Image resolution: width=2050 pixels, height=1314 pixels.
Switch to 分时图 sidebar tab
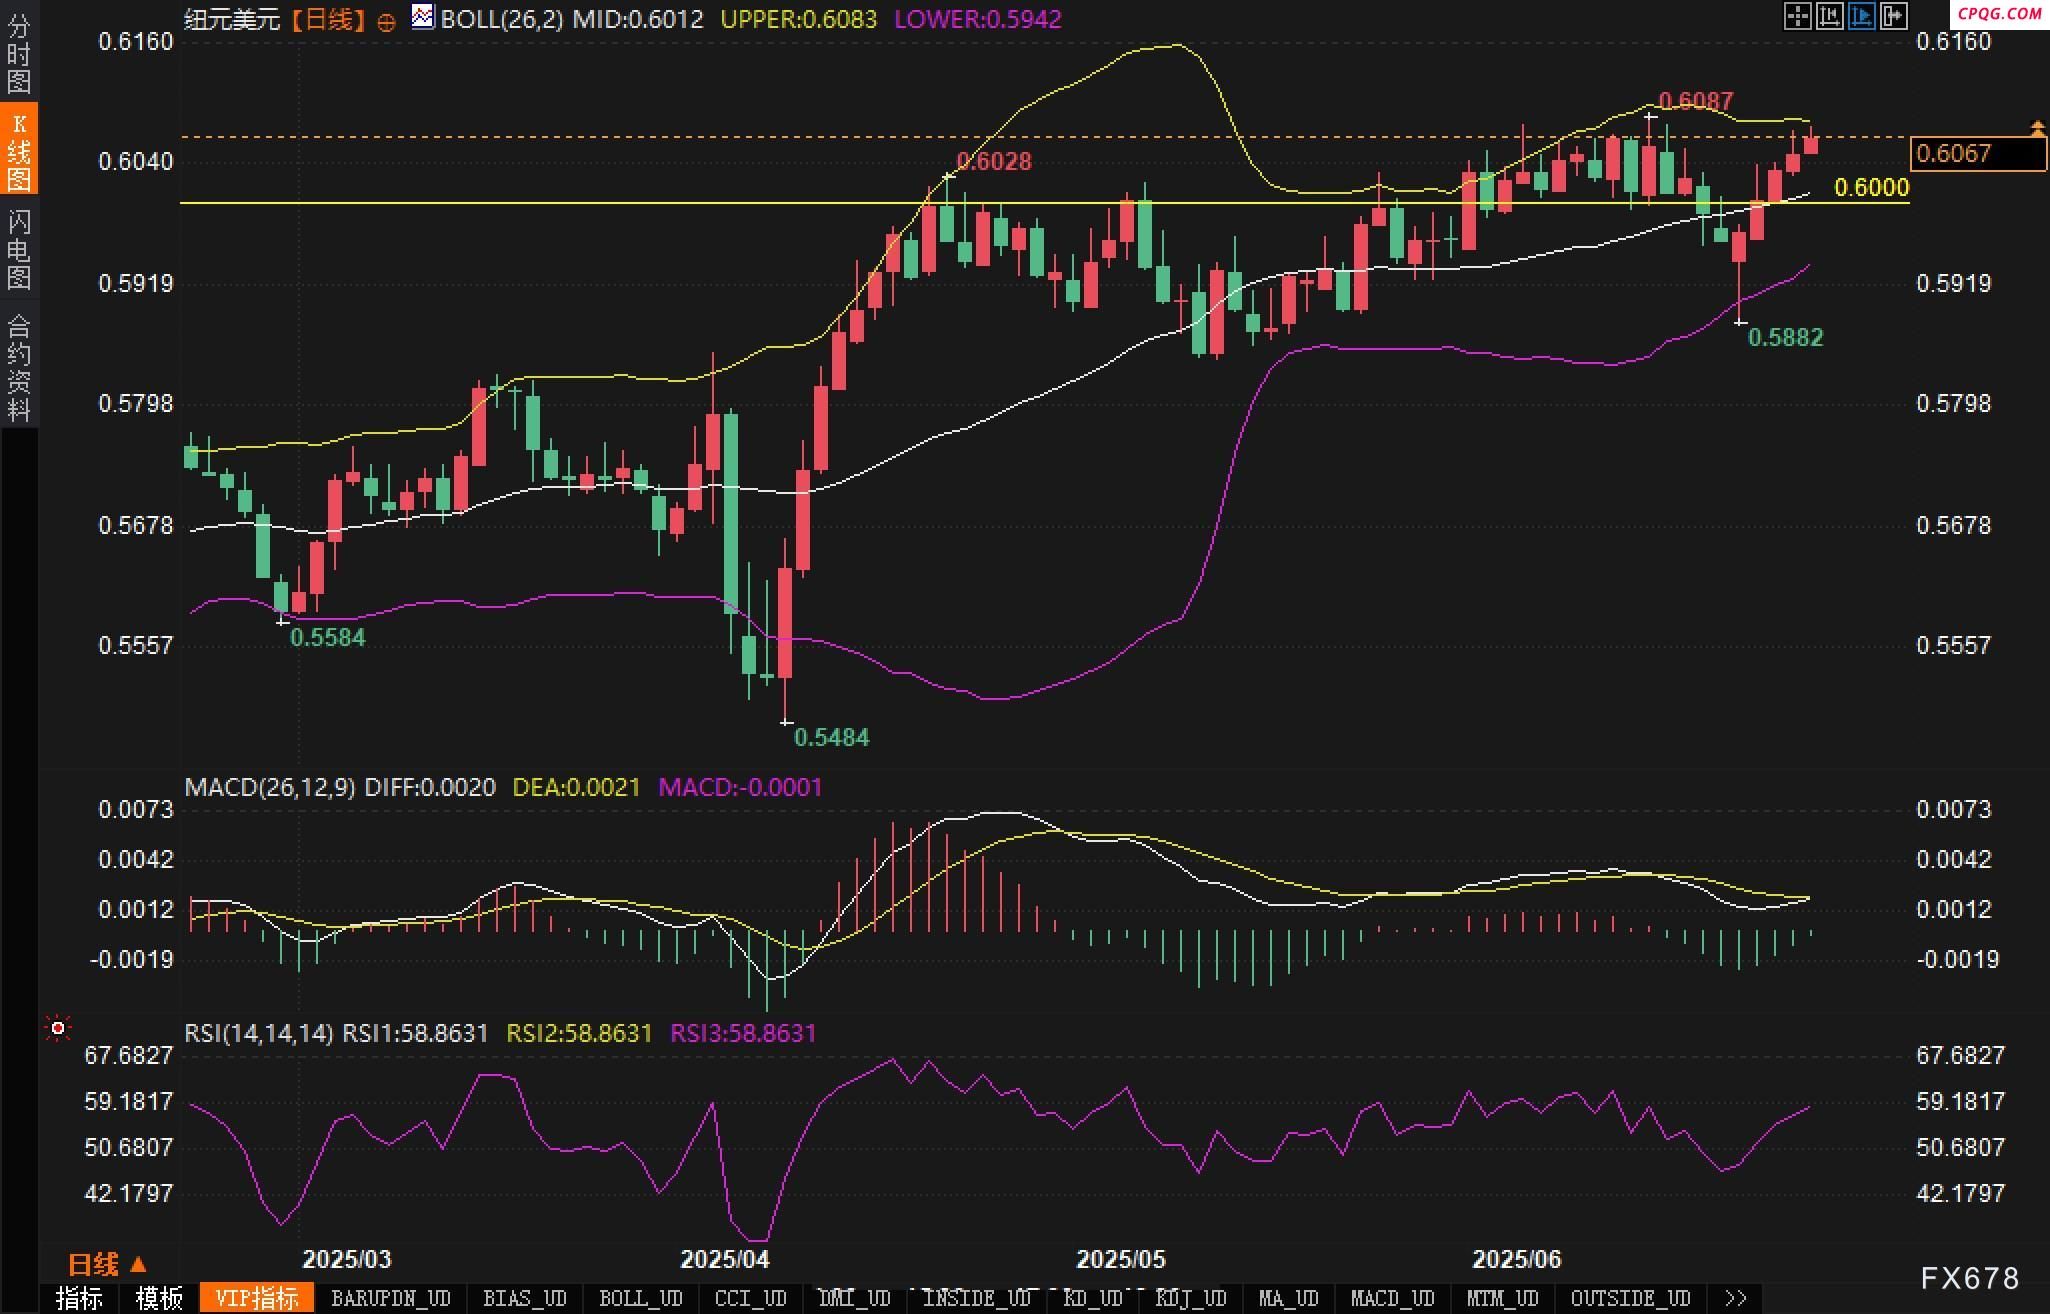(19, 53)
